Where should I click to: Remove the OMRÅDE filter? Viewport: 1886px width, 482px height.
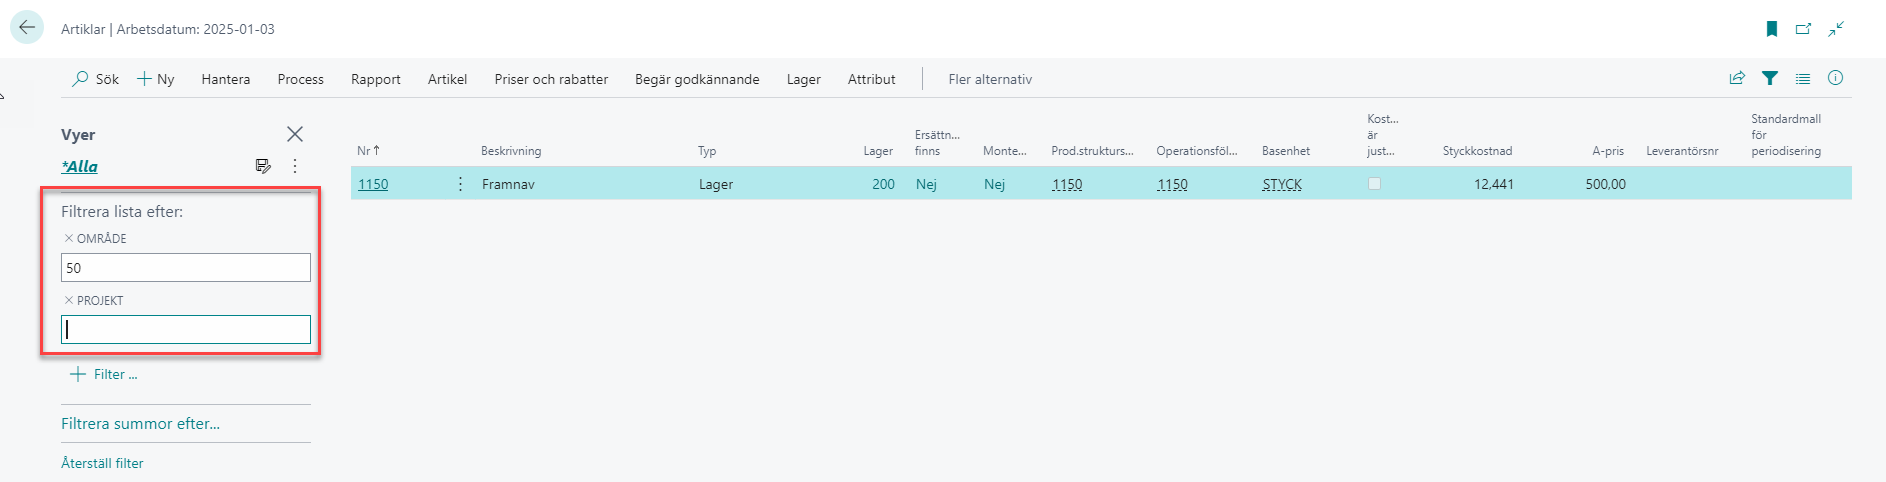click(x=69, y=239)
